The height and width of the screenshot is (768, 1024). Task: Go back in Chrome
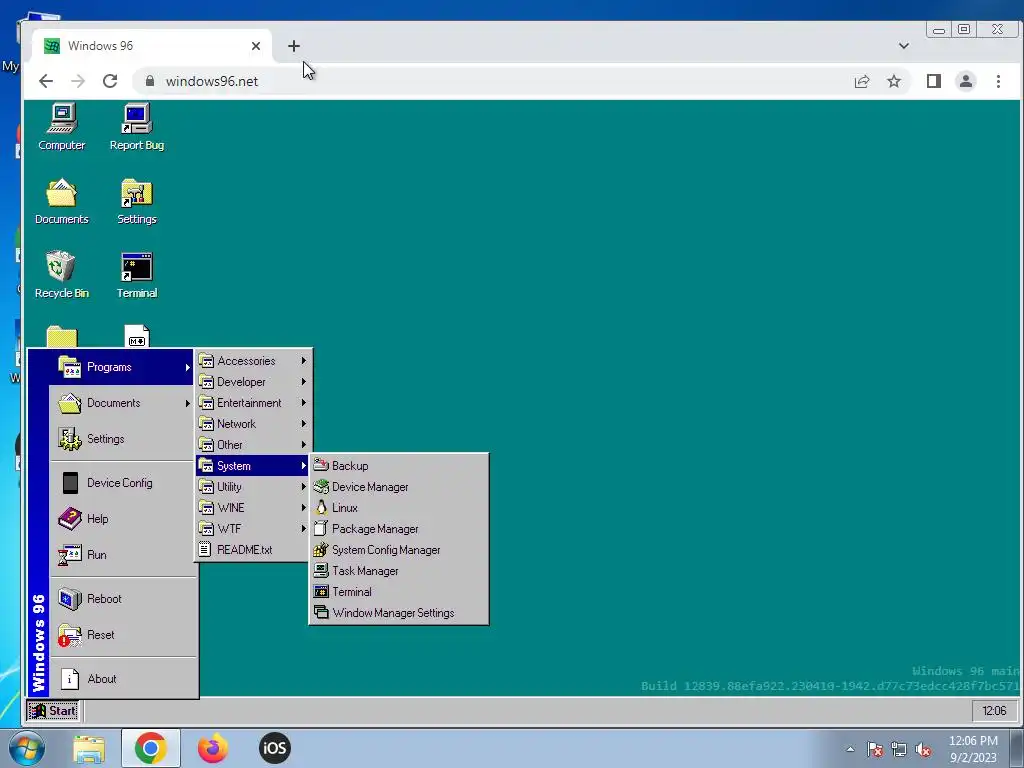pos(45,81)
